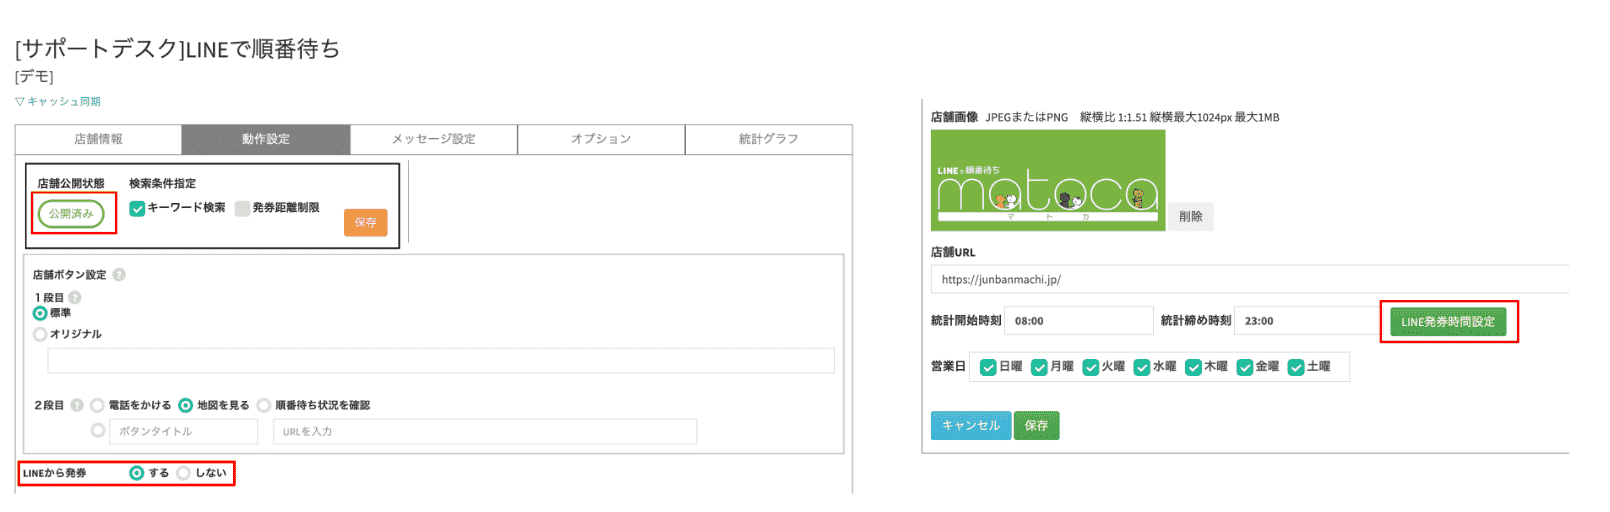Choose the 地図を見る radio button
Image resolution: width=1610 pixels, height=512 pixels.
click(x=185, y=405)
